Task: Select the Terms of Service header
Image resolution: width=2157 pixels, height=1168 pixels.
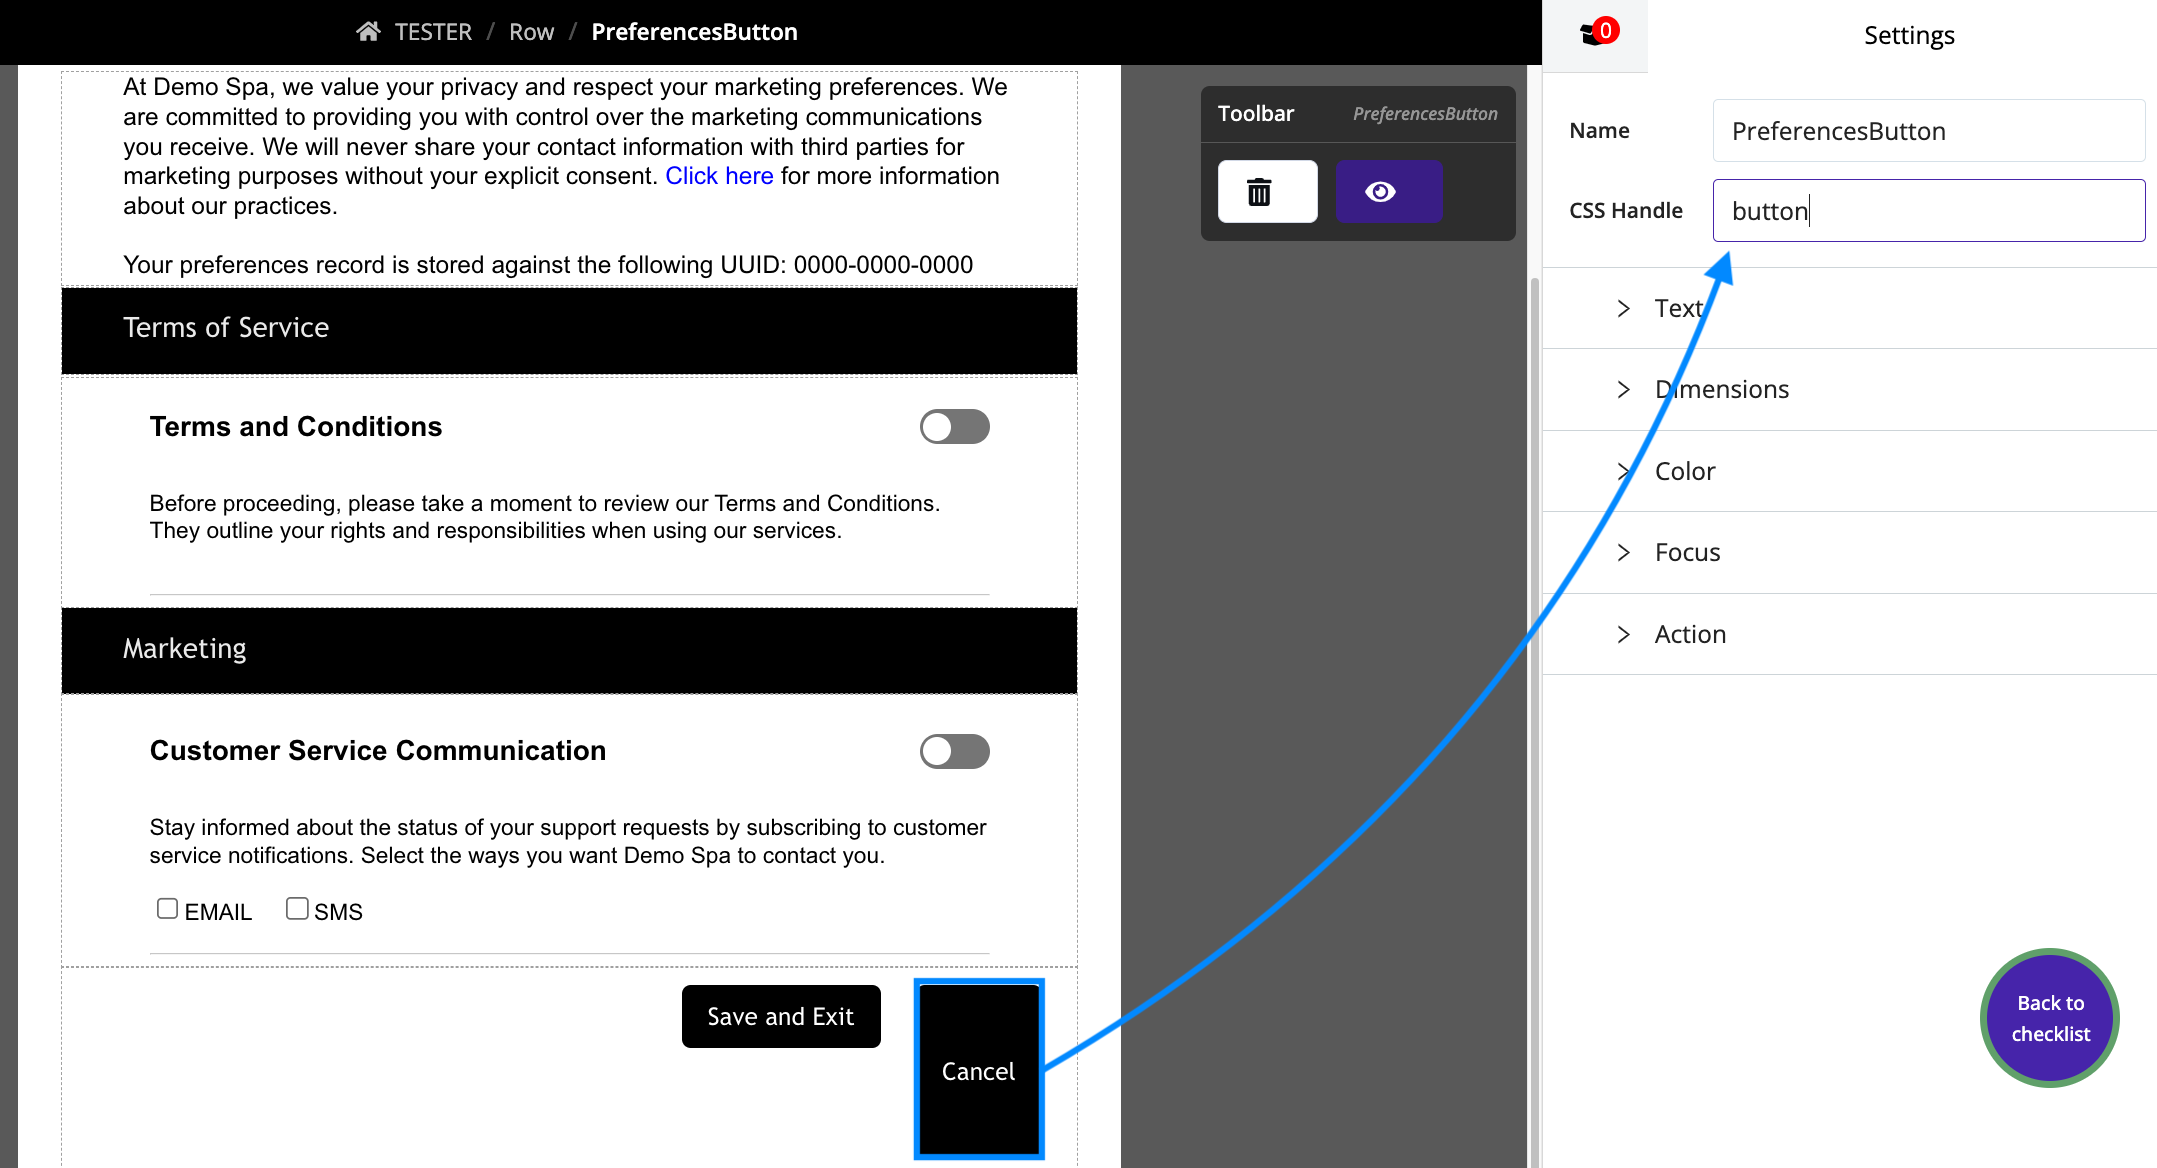Action: (569, 331)
